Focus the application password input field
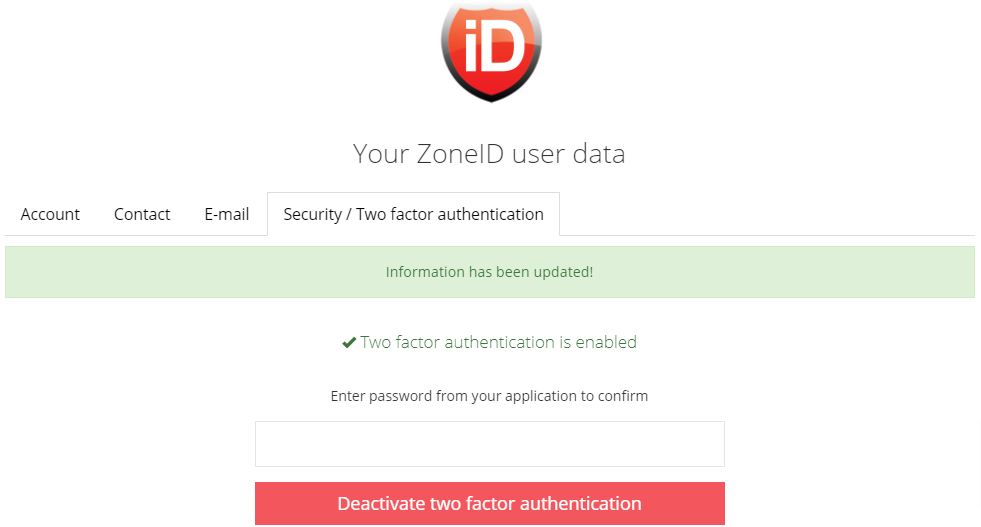Image resolution: width=981 pixels, height=527 pixels. [490, 444]
